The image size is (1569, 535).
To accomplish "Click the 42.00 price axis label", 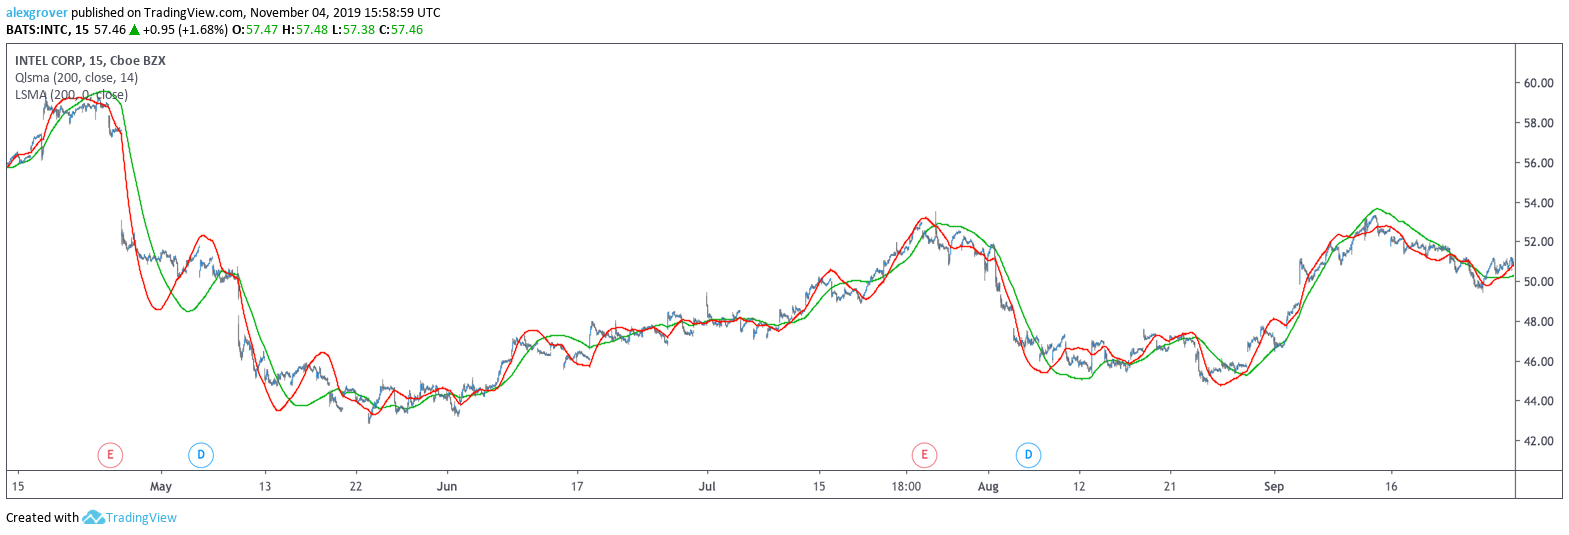I will (x=1538, y=441).
